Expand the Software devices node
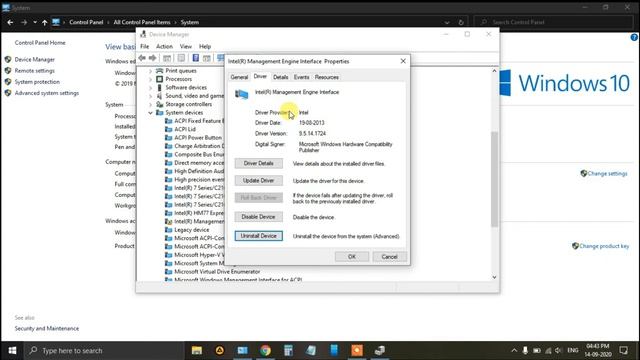 [150, 88]
